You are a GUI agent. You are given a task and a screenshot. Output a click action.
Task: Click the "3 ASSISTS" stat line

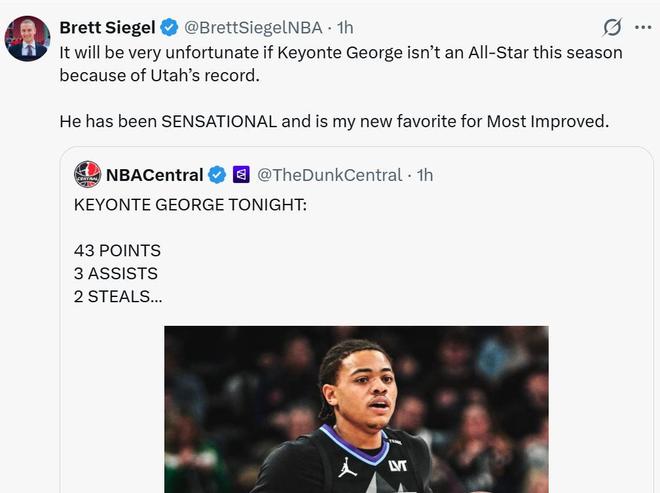(116, 273)
